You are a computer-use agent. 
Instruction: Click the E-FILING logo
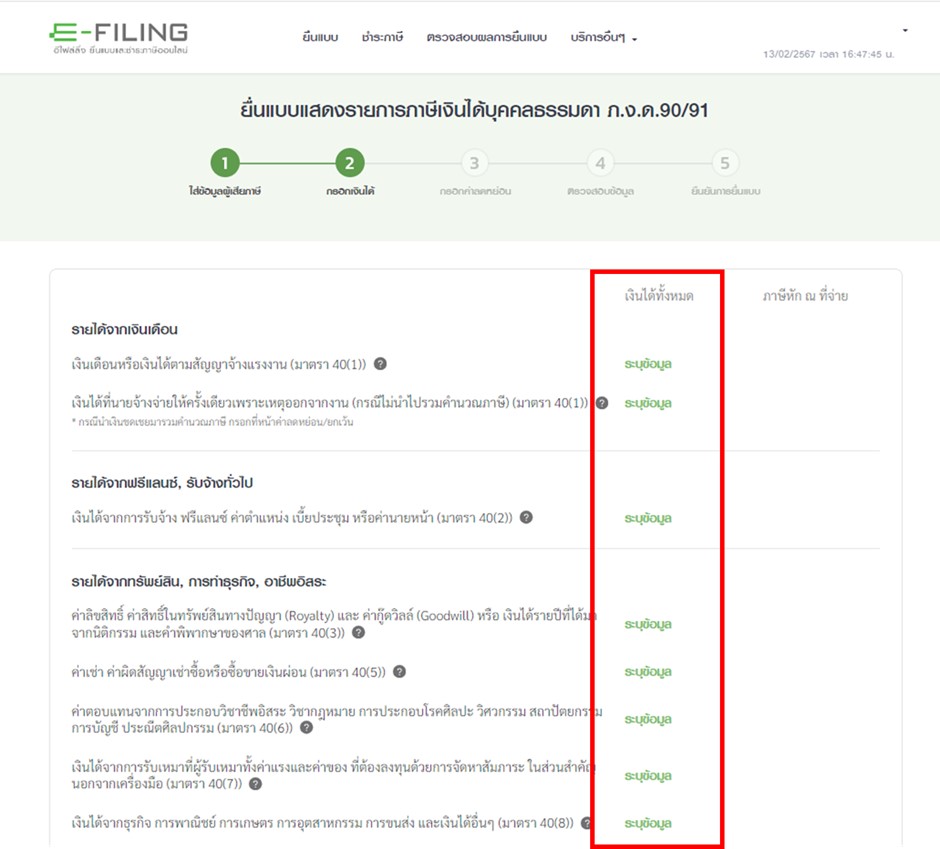pyautogui.click(x=119, y=38)
